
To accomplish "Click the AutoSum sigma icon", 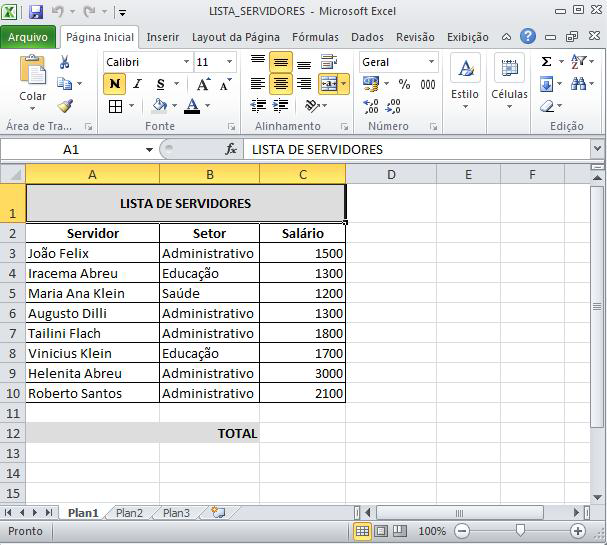I will click(x=546, y=62).
